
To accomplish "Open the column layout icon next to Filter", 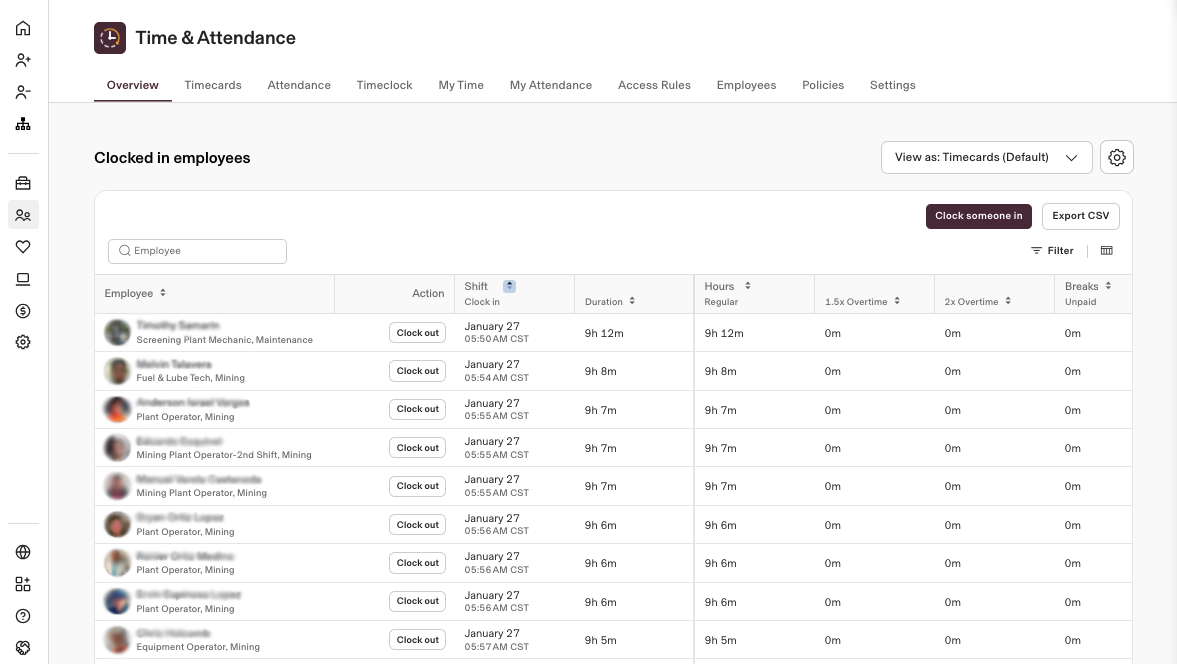I will (x=1106, y=251).
